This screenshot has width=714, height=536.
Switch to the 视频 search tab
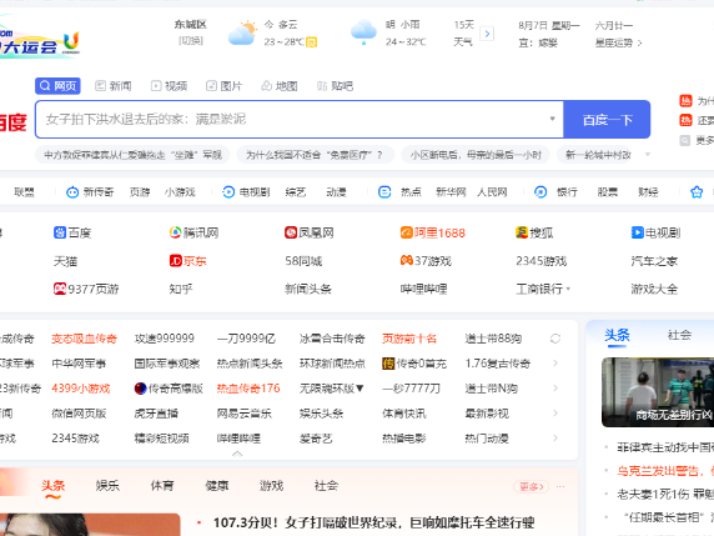(169, 86)
